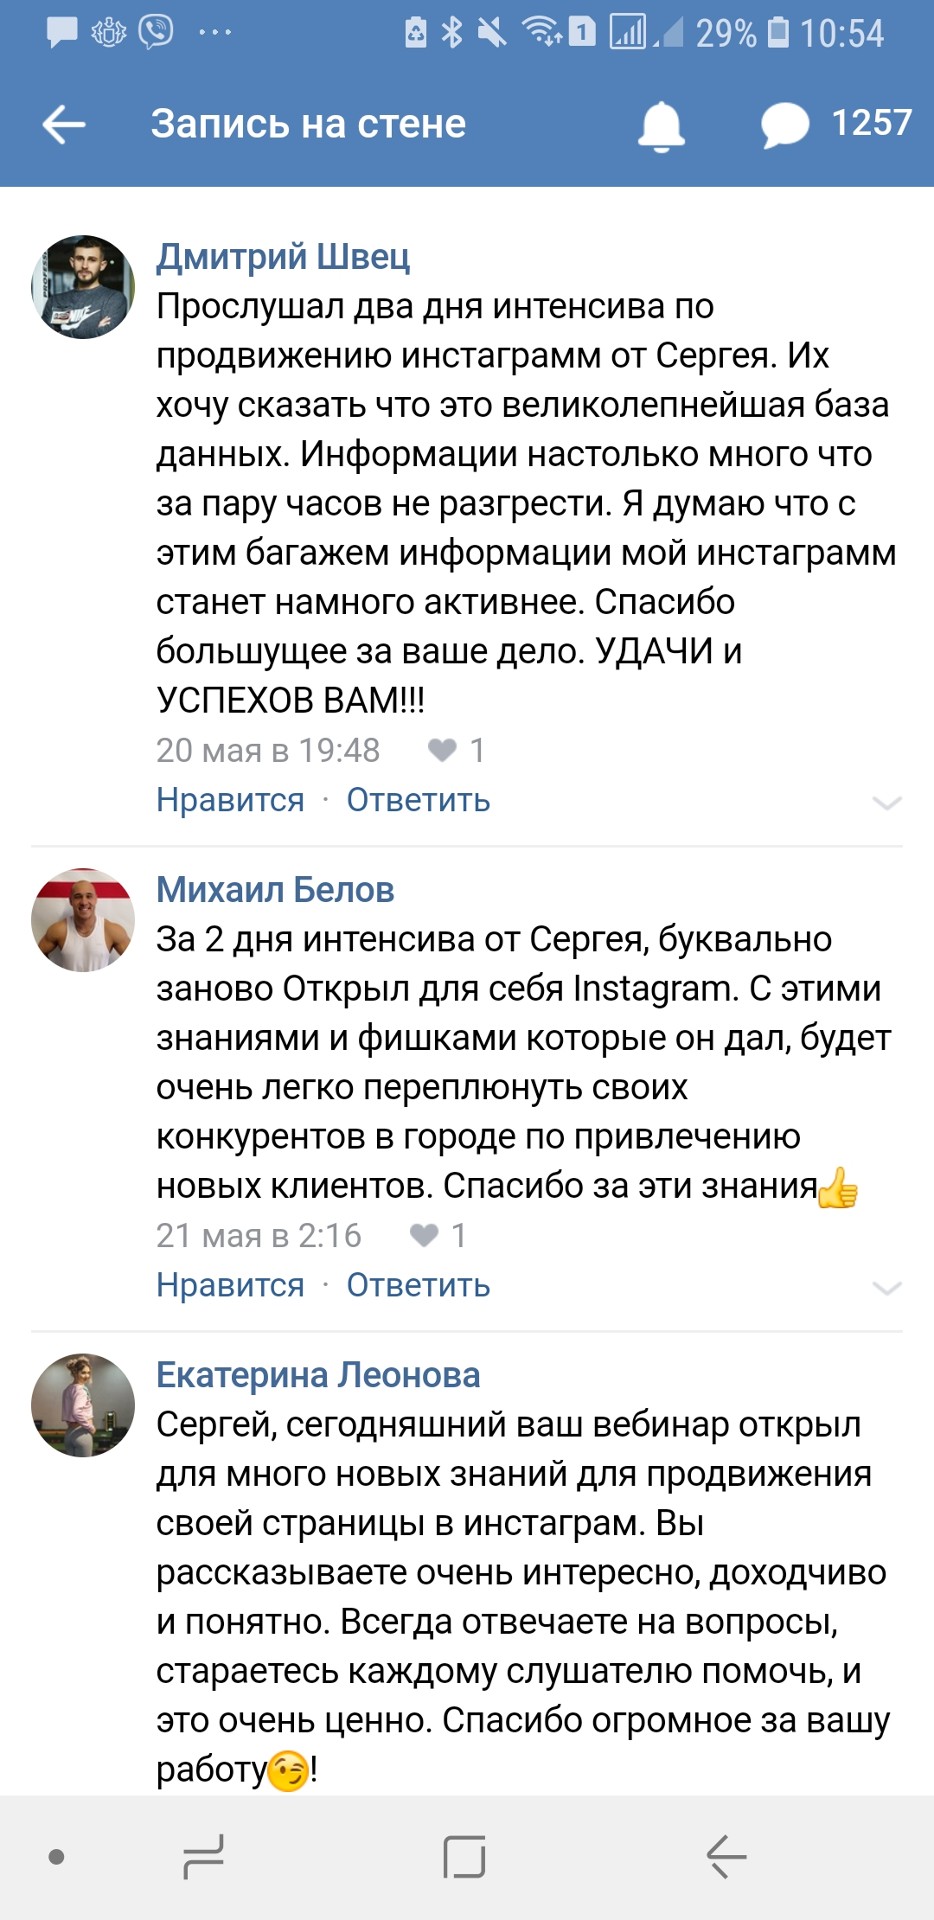Tap the notification bell icon

tap(661, 126)
